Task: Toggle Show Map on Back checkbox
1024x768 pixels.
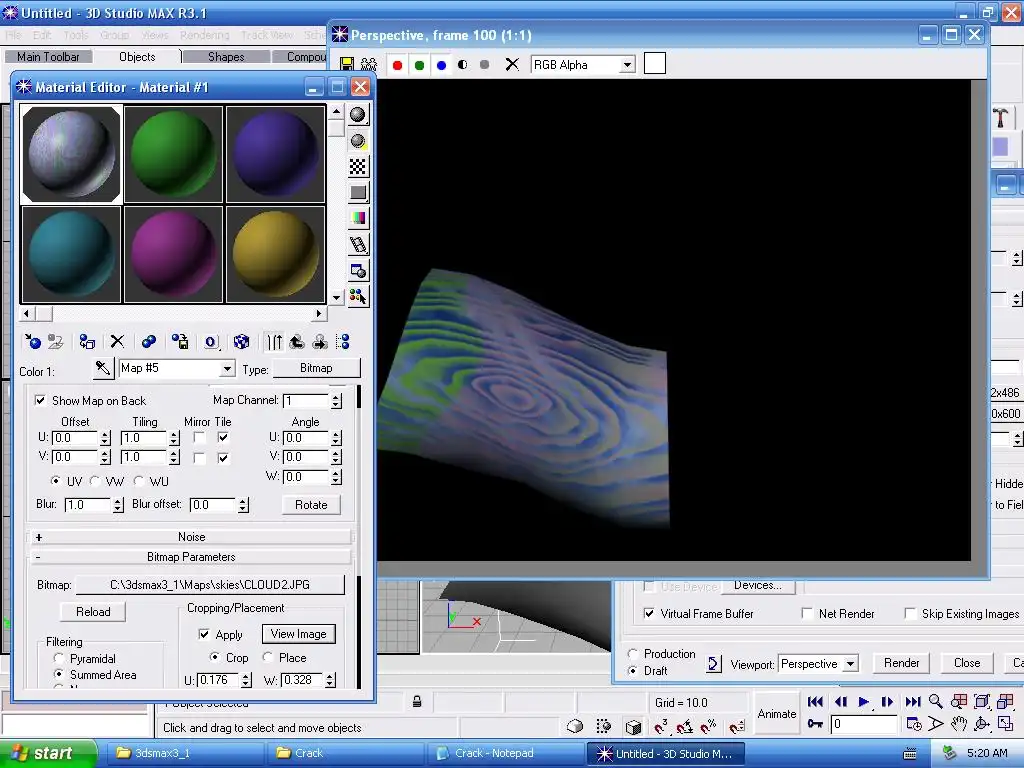Action: pos(40,400)
